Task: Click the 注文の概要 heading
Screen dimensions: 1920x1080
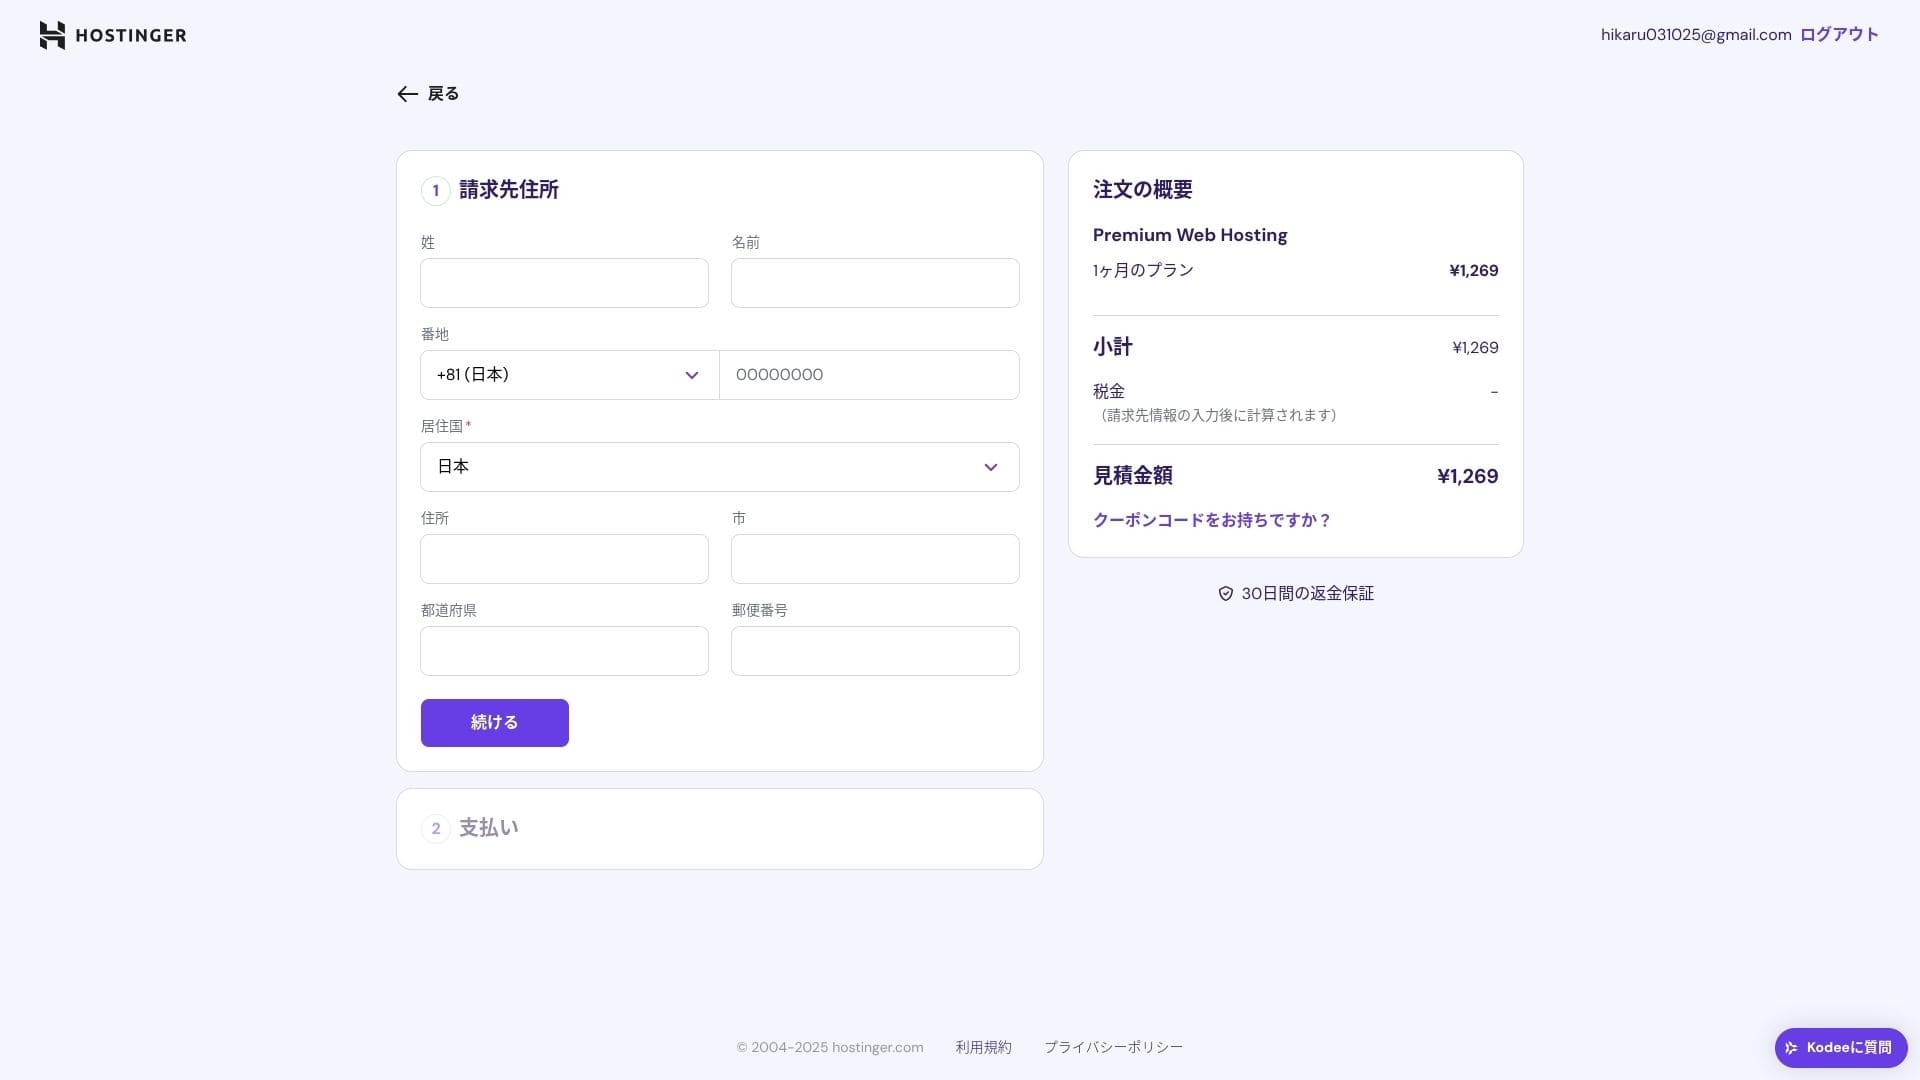Action: (1143, 190)
